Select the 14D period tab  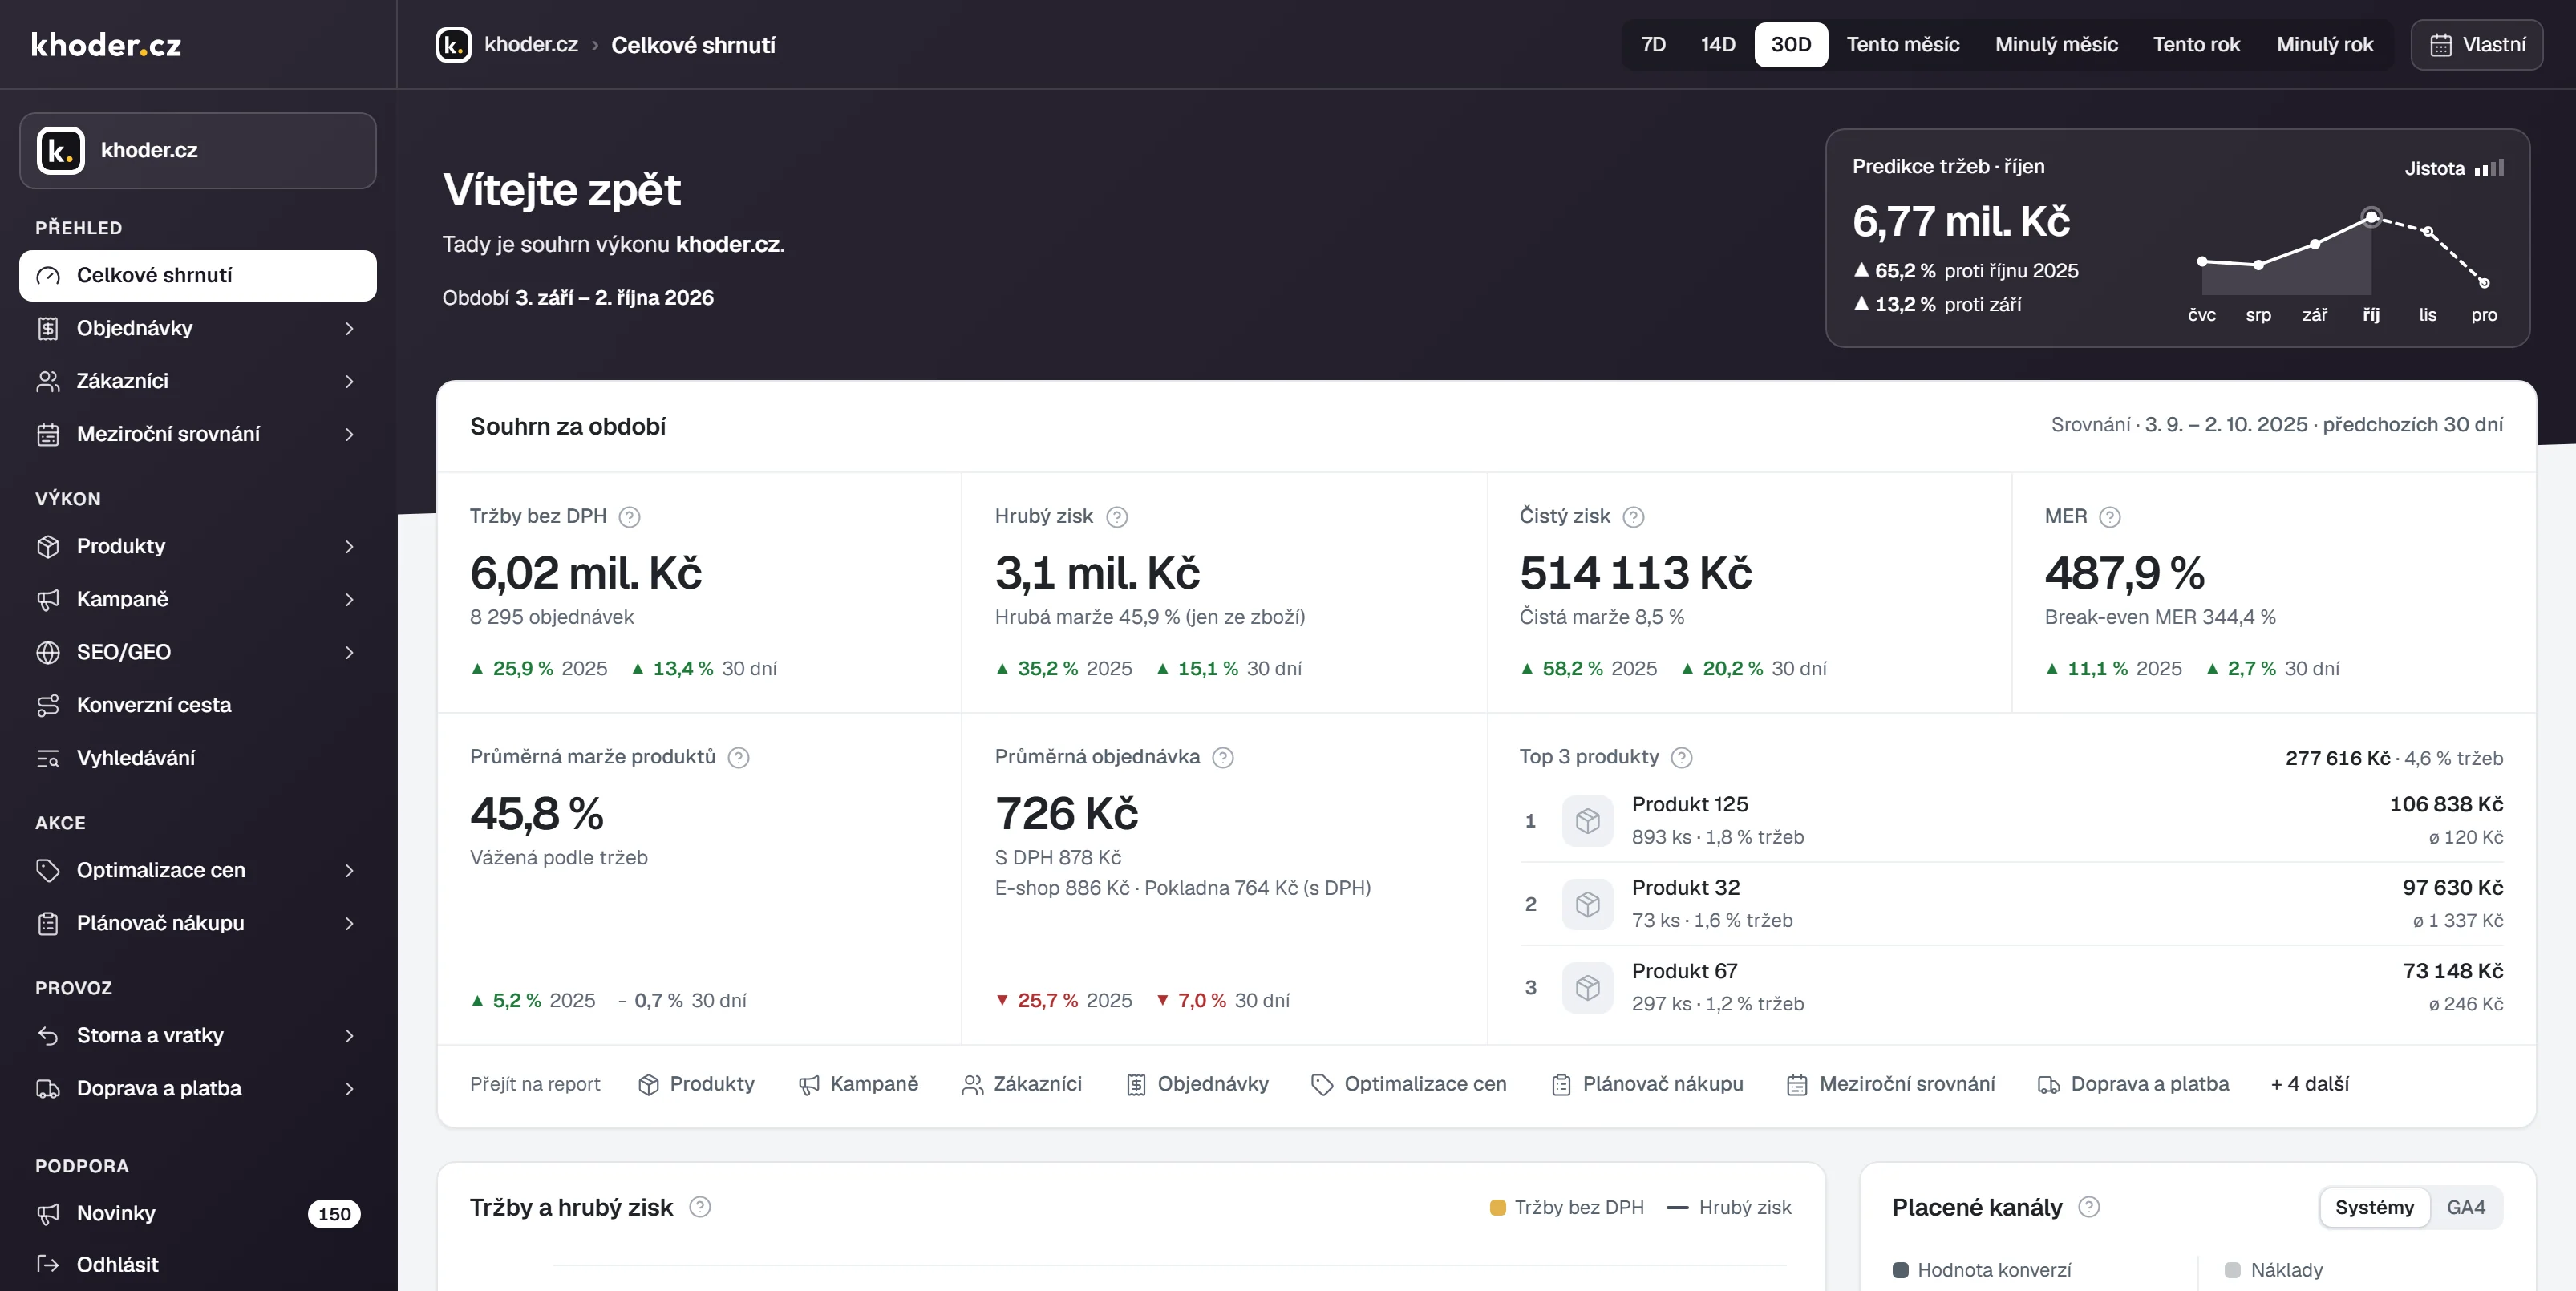pos(1717,45)
